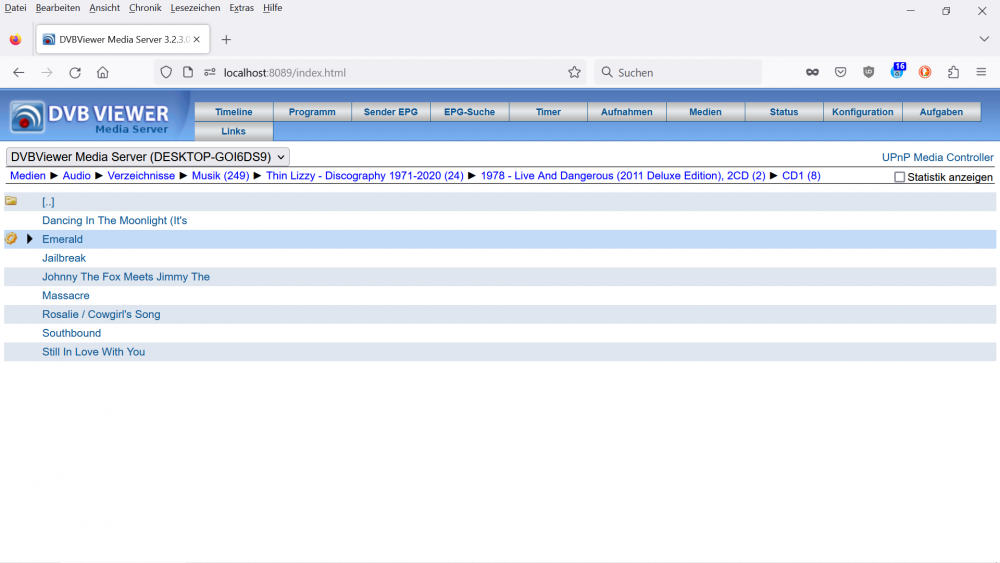Go to the Verzeichnisse breadcrumb
This screenshot has height=563, width=1000.
[141, 175]
